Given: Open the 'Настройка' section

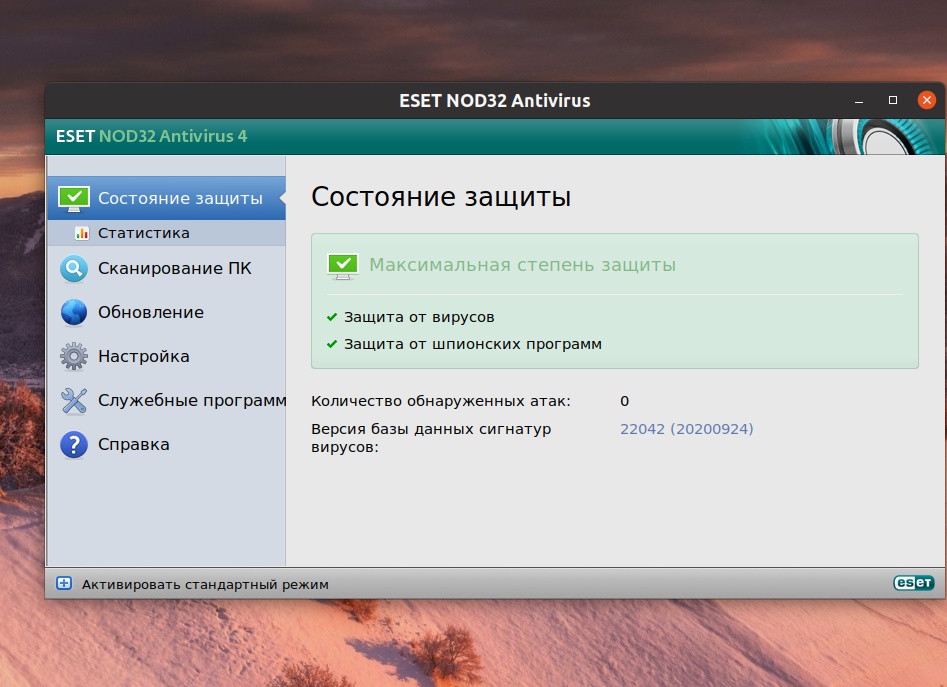Looking at the screenshot, I should click(166, 356).
